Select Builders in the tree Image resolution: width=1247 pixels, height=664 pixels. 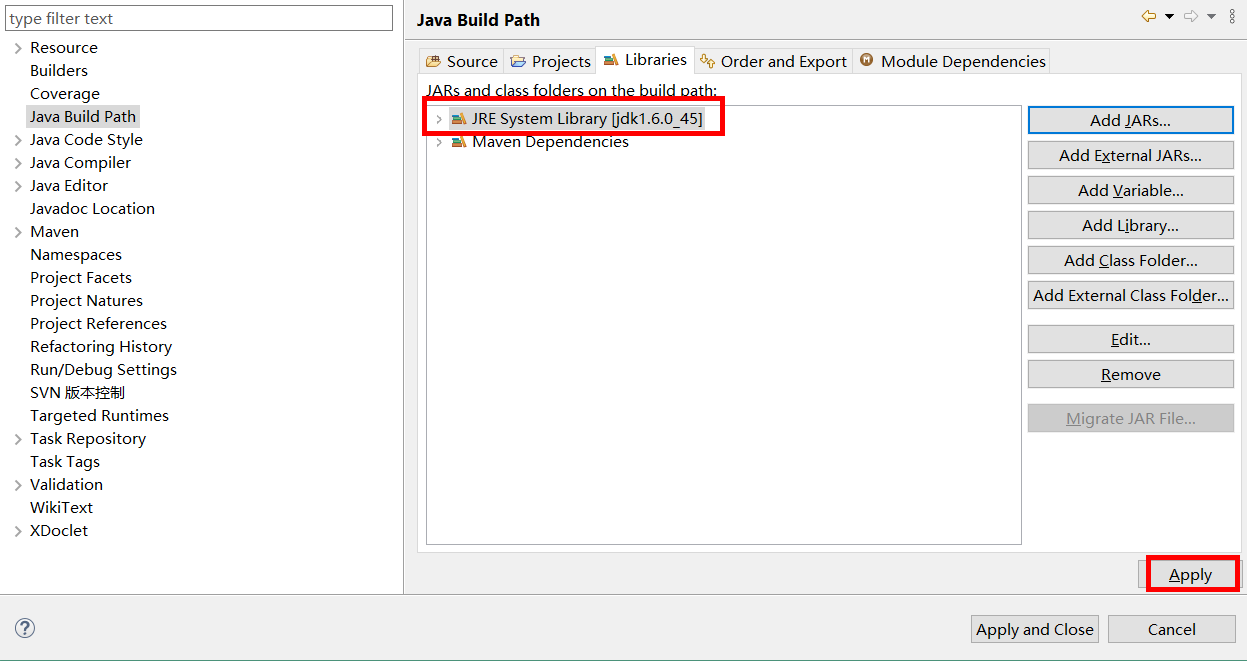click(x=59, y=71)
